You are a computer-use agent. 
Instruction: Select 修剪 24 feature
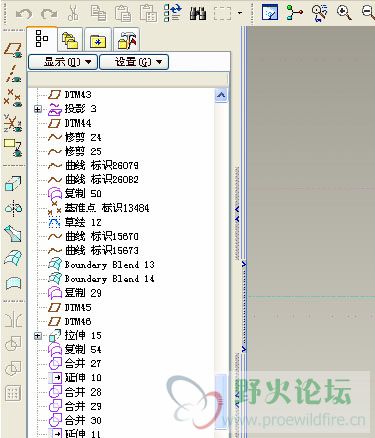click(x=83, y=137)
